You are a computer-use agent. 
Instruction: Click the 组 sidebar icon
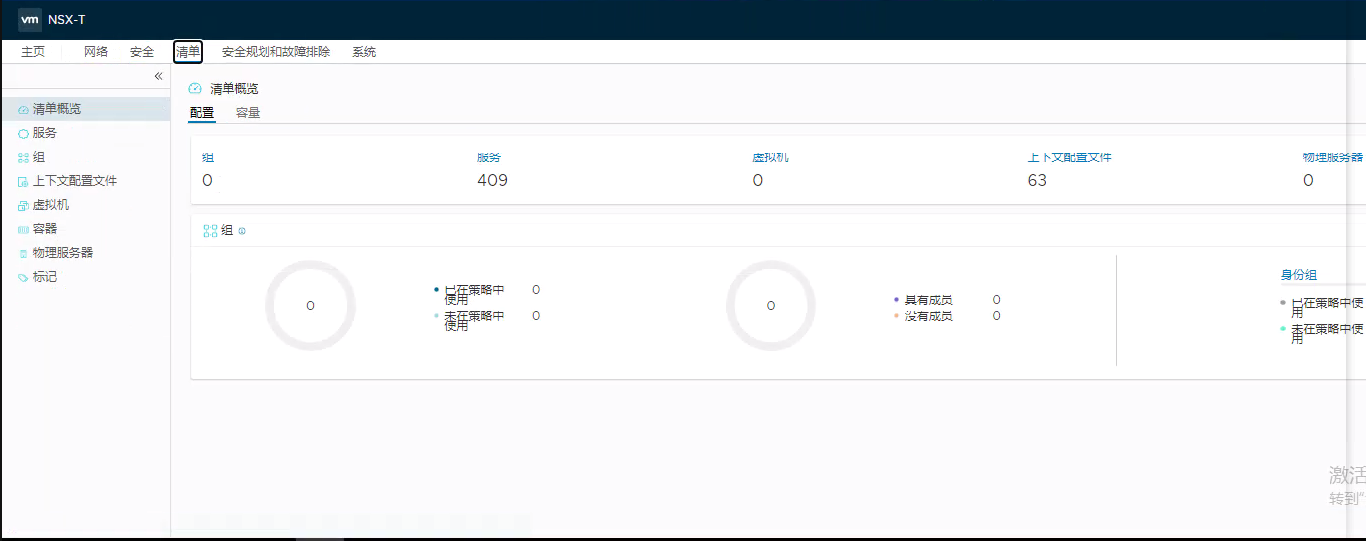pos(23,158)
